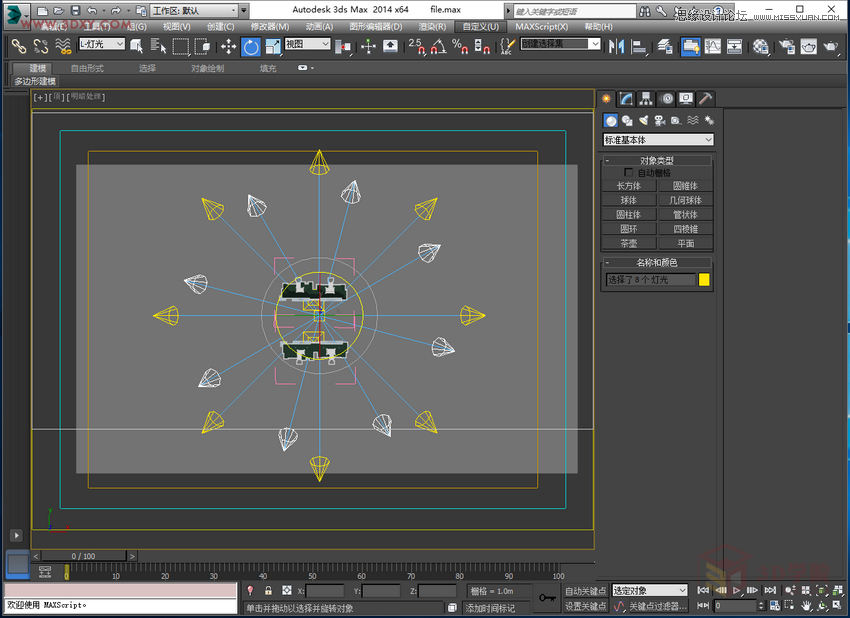Activate the Select and Rotate tool
850x618 pixels.
pos(250,46)
